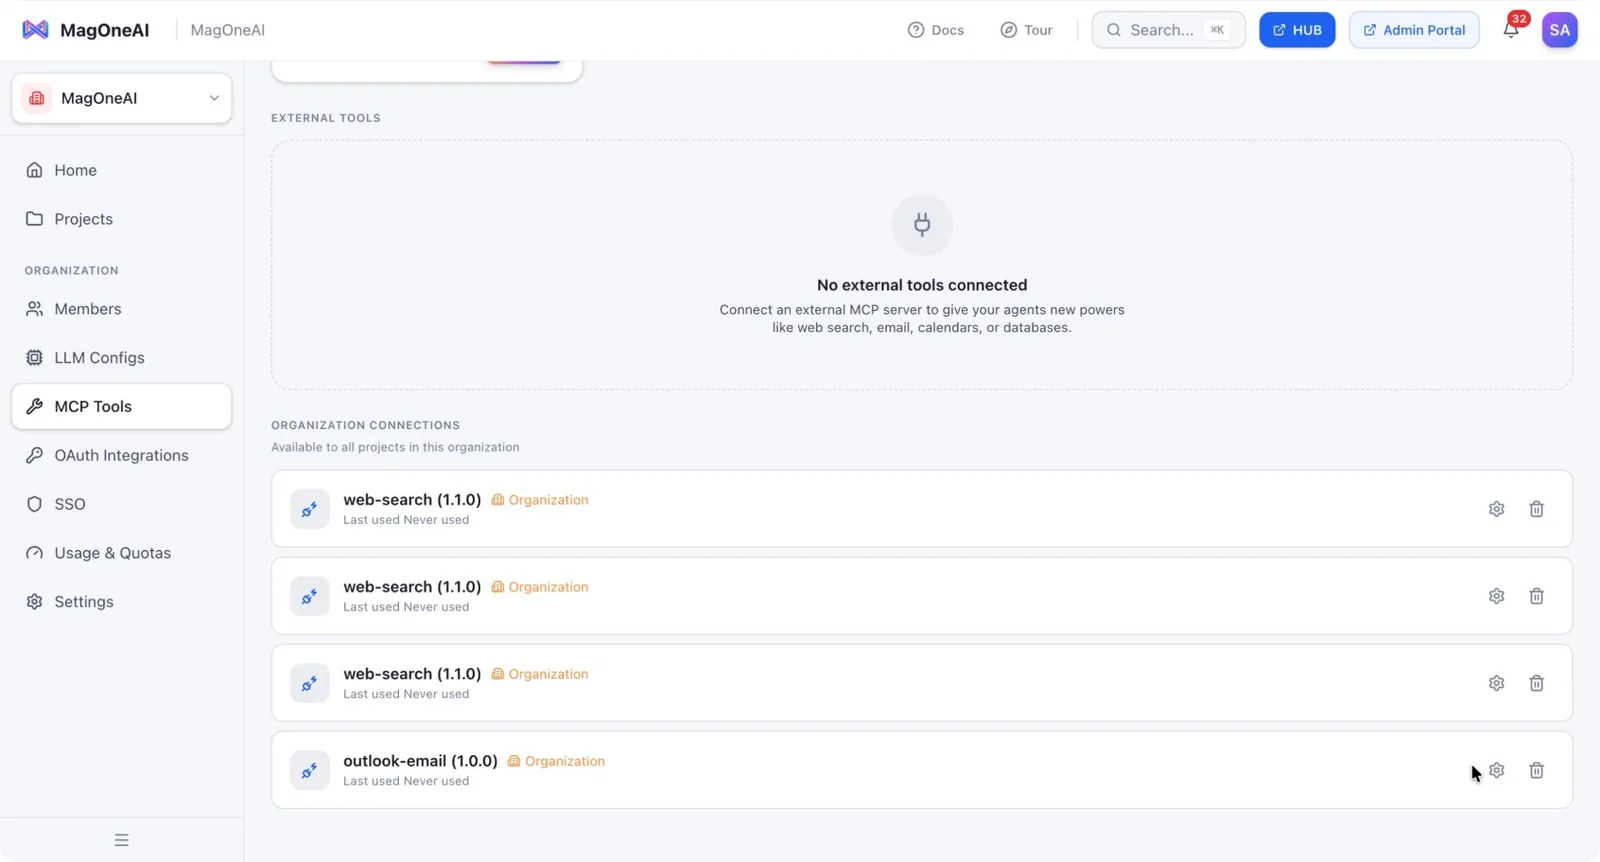Focus the Search field
Screen dimensions: 1600x862
tap(1168, 30)
